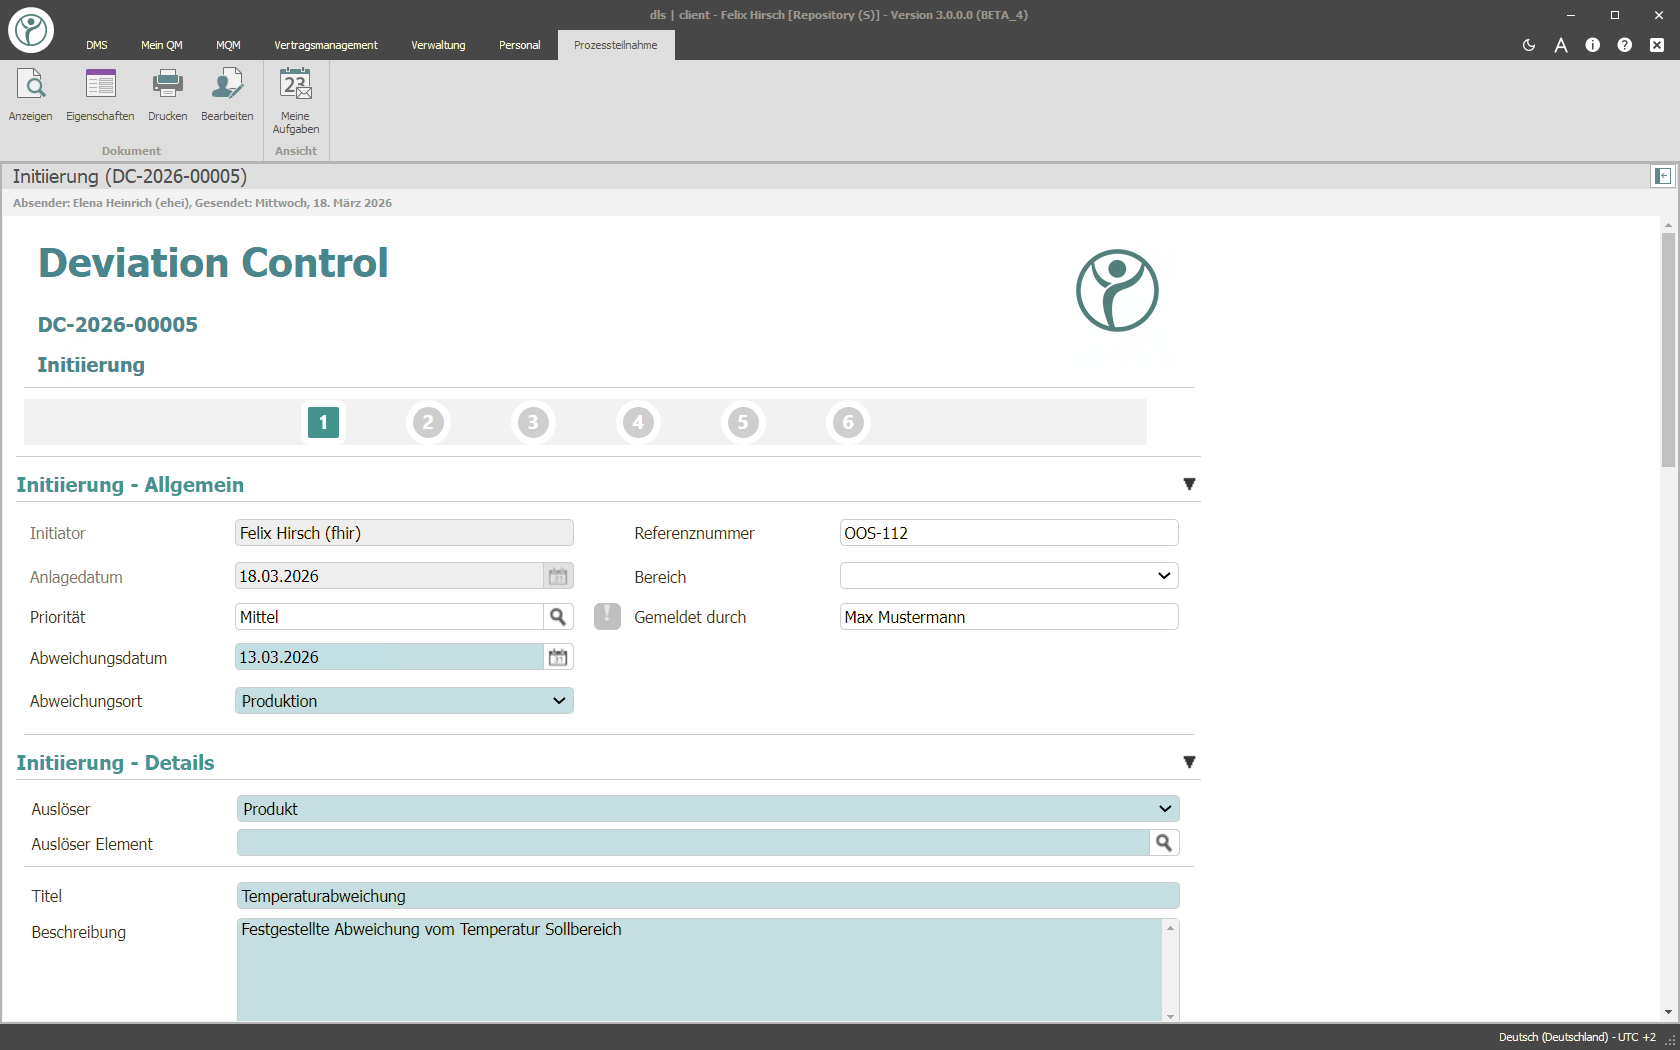Screen dimensions: 1680x1050
Task: Collapse the Initiierung - Allgemein section
Action: 1189,484
